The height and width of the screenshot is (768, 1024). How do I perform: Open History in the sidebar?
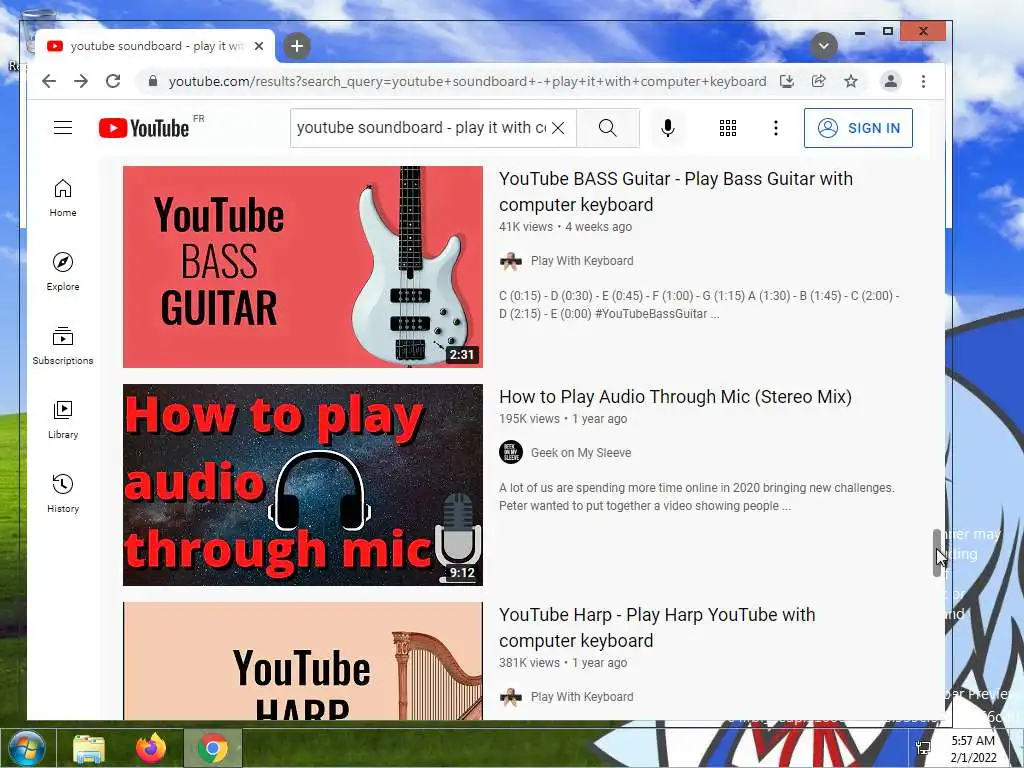click(x=63, y=494)
